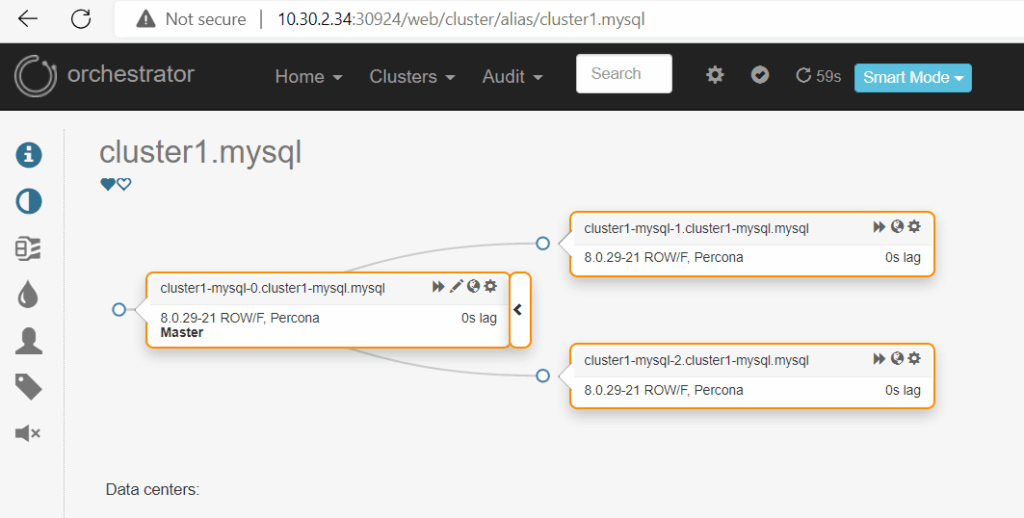Click the globe icon on cluster1-mysql-0 node
1024x518 pixels.
(473, 286)
